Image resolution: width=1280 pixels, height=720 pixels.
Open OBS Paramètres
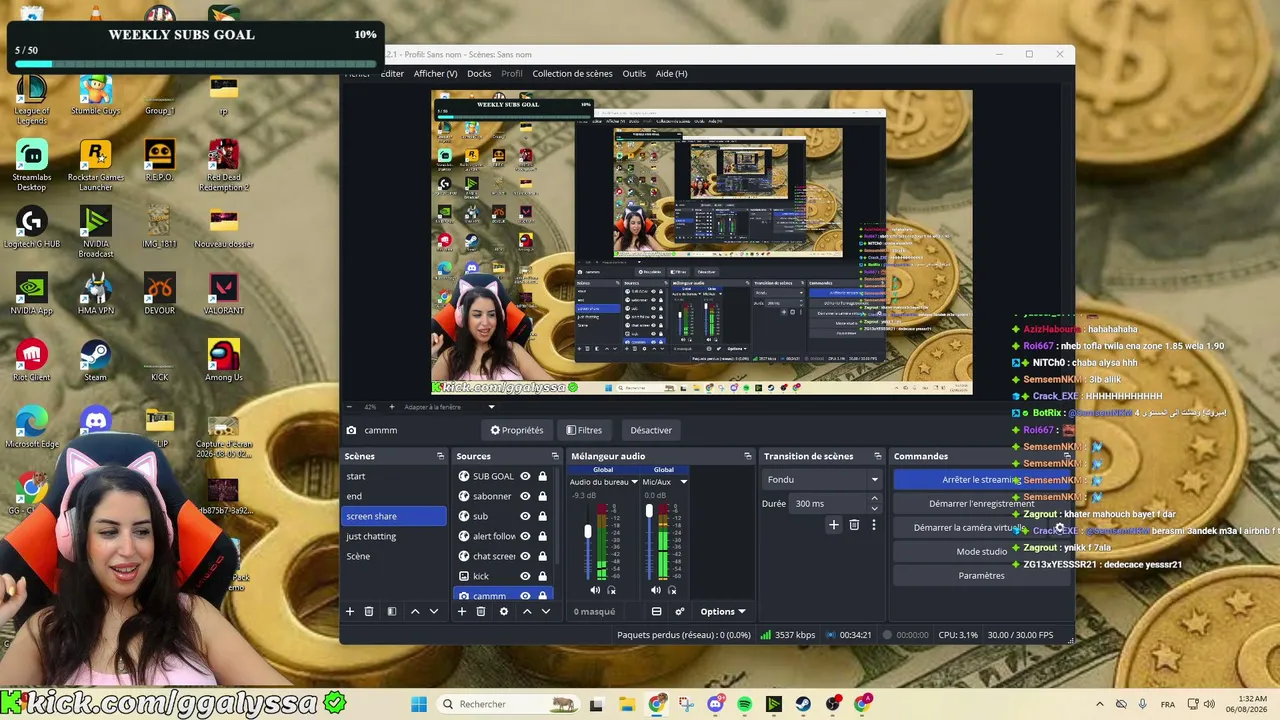click(x=981, y=576)
